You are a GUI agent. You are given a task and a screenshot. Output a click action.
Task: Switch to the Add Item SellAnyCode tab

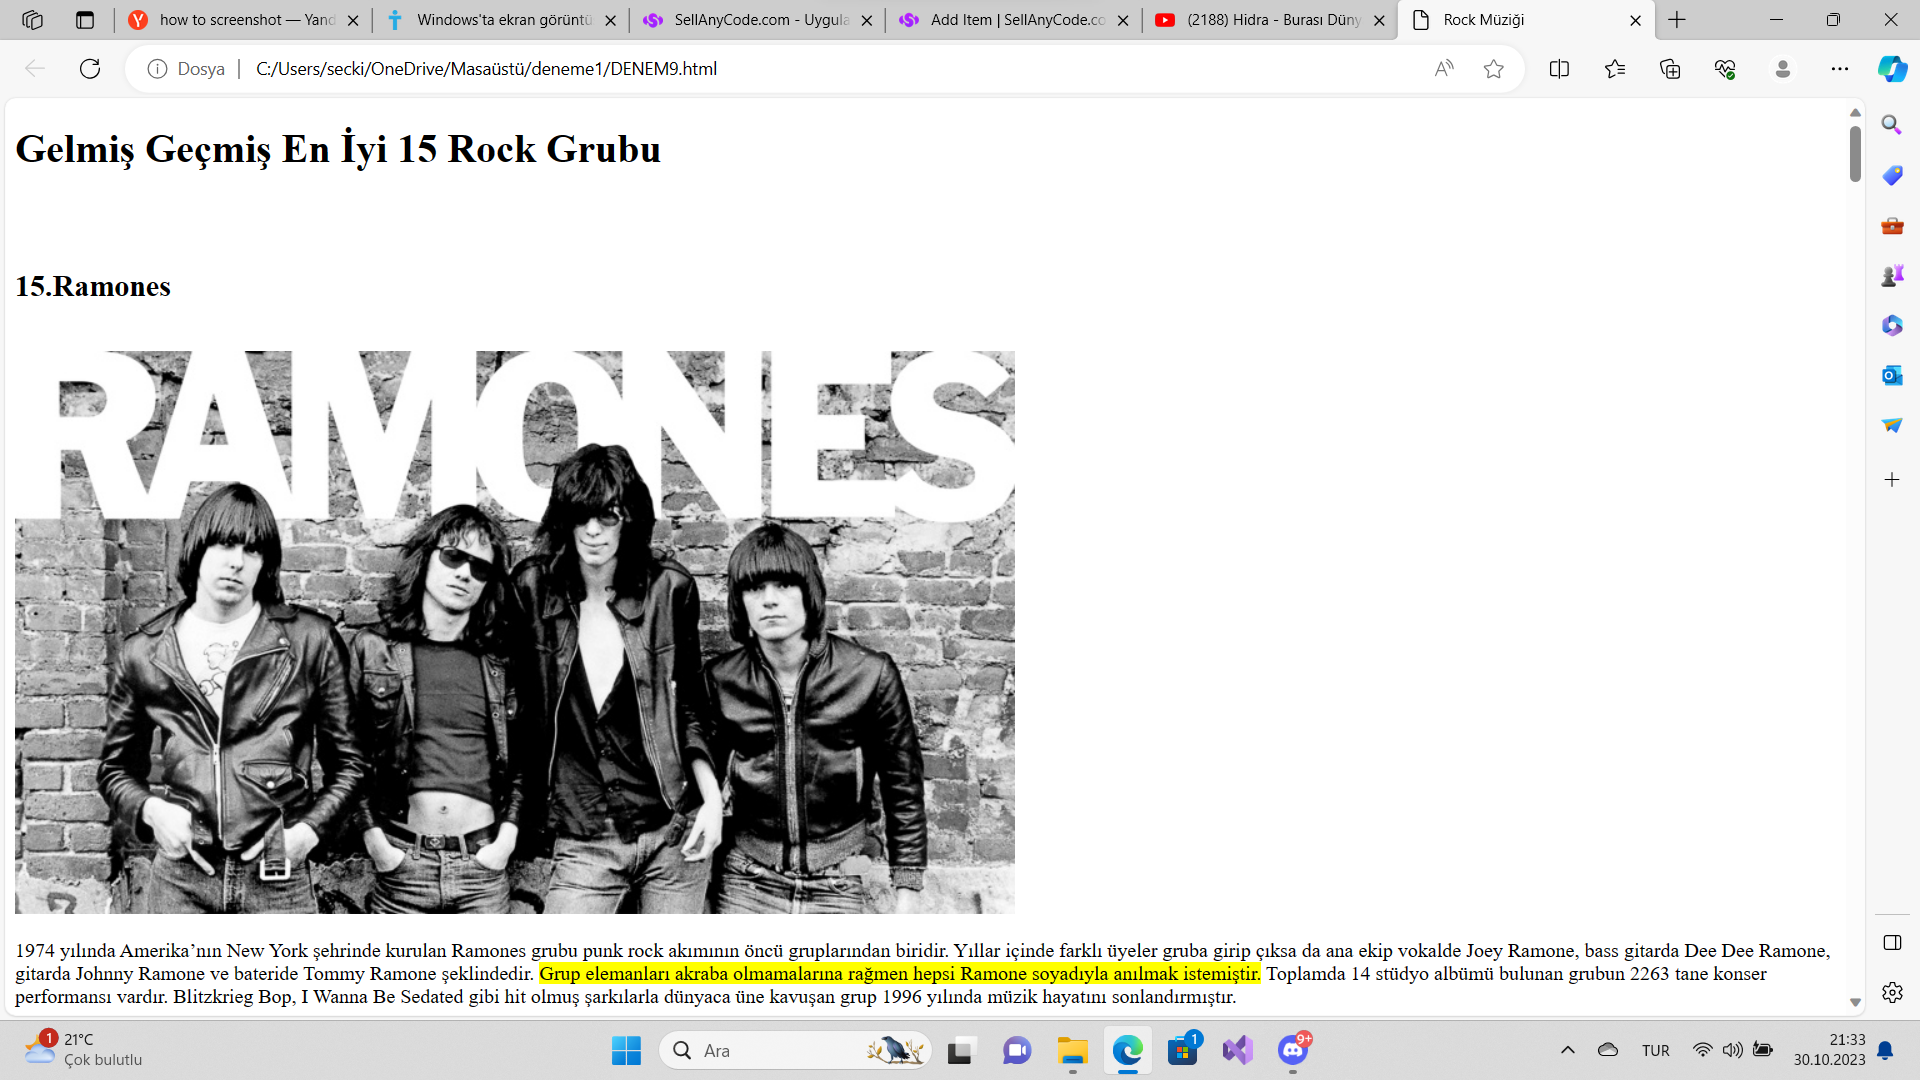pyautogui.click(x=1015, y=20)
